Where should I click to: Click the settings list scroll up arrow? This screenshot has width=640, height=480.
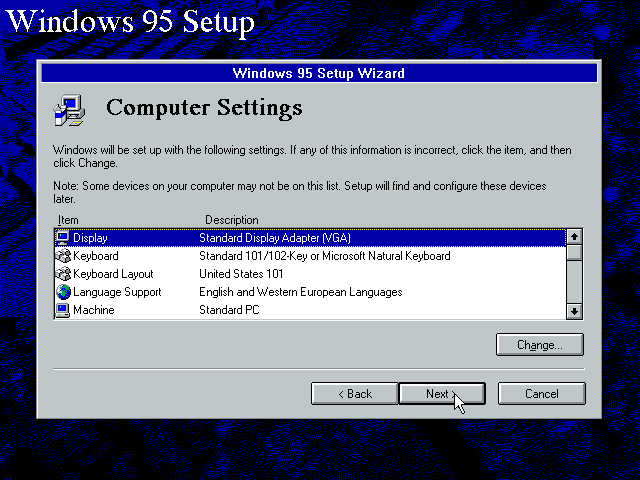coord(574,237)
